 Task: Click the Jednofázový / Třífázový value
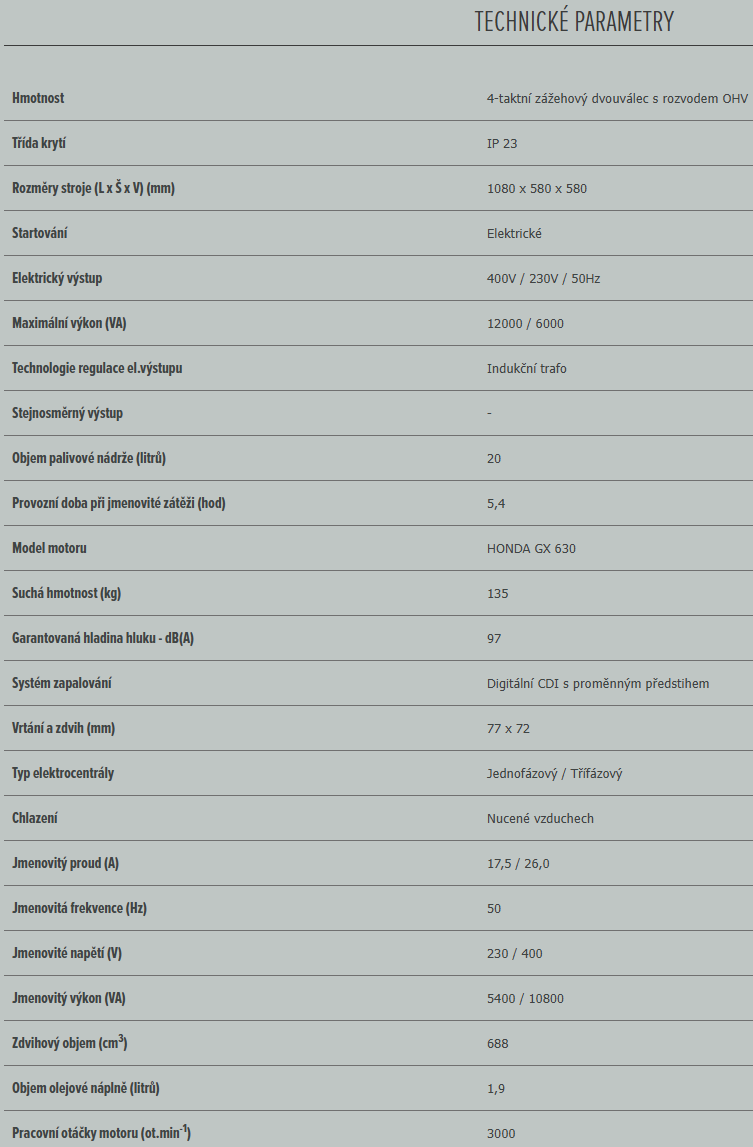click(555, 774)
